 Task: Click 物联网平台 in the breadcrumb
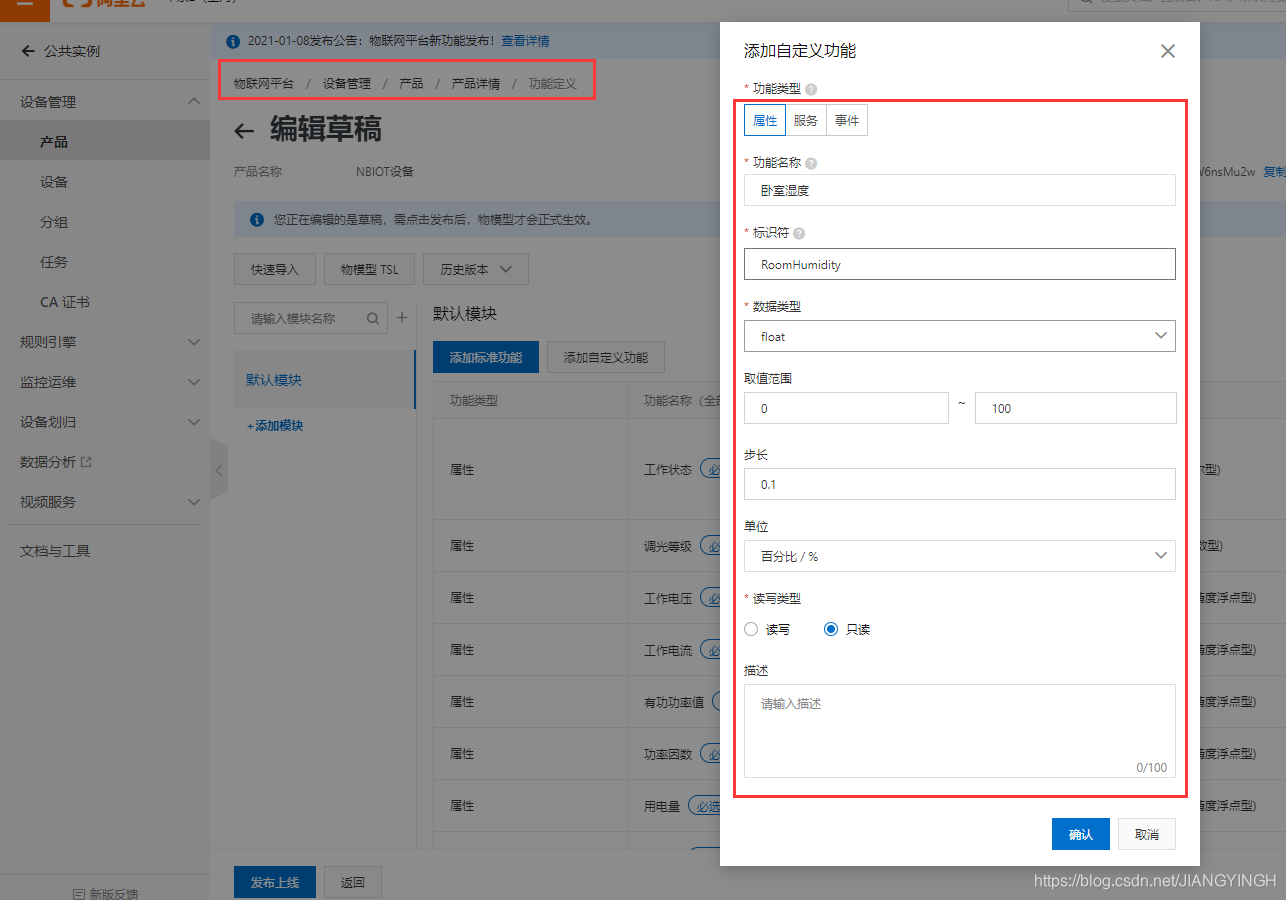[x=264, y=84]
